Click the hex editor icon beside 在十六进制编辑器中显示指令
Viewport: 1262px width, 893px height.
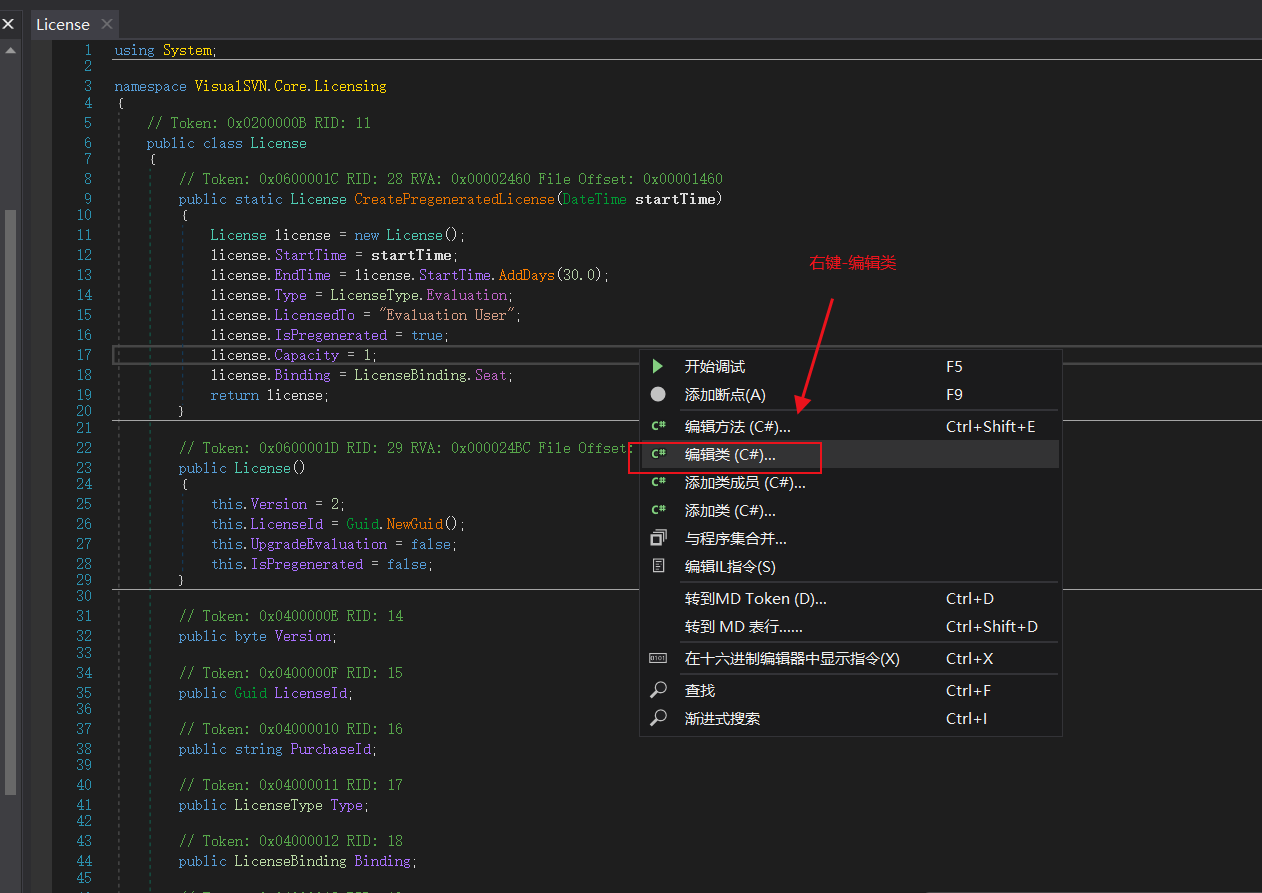pyautogui.click(x=658, y=658)
